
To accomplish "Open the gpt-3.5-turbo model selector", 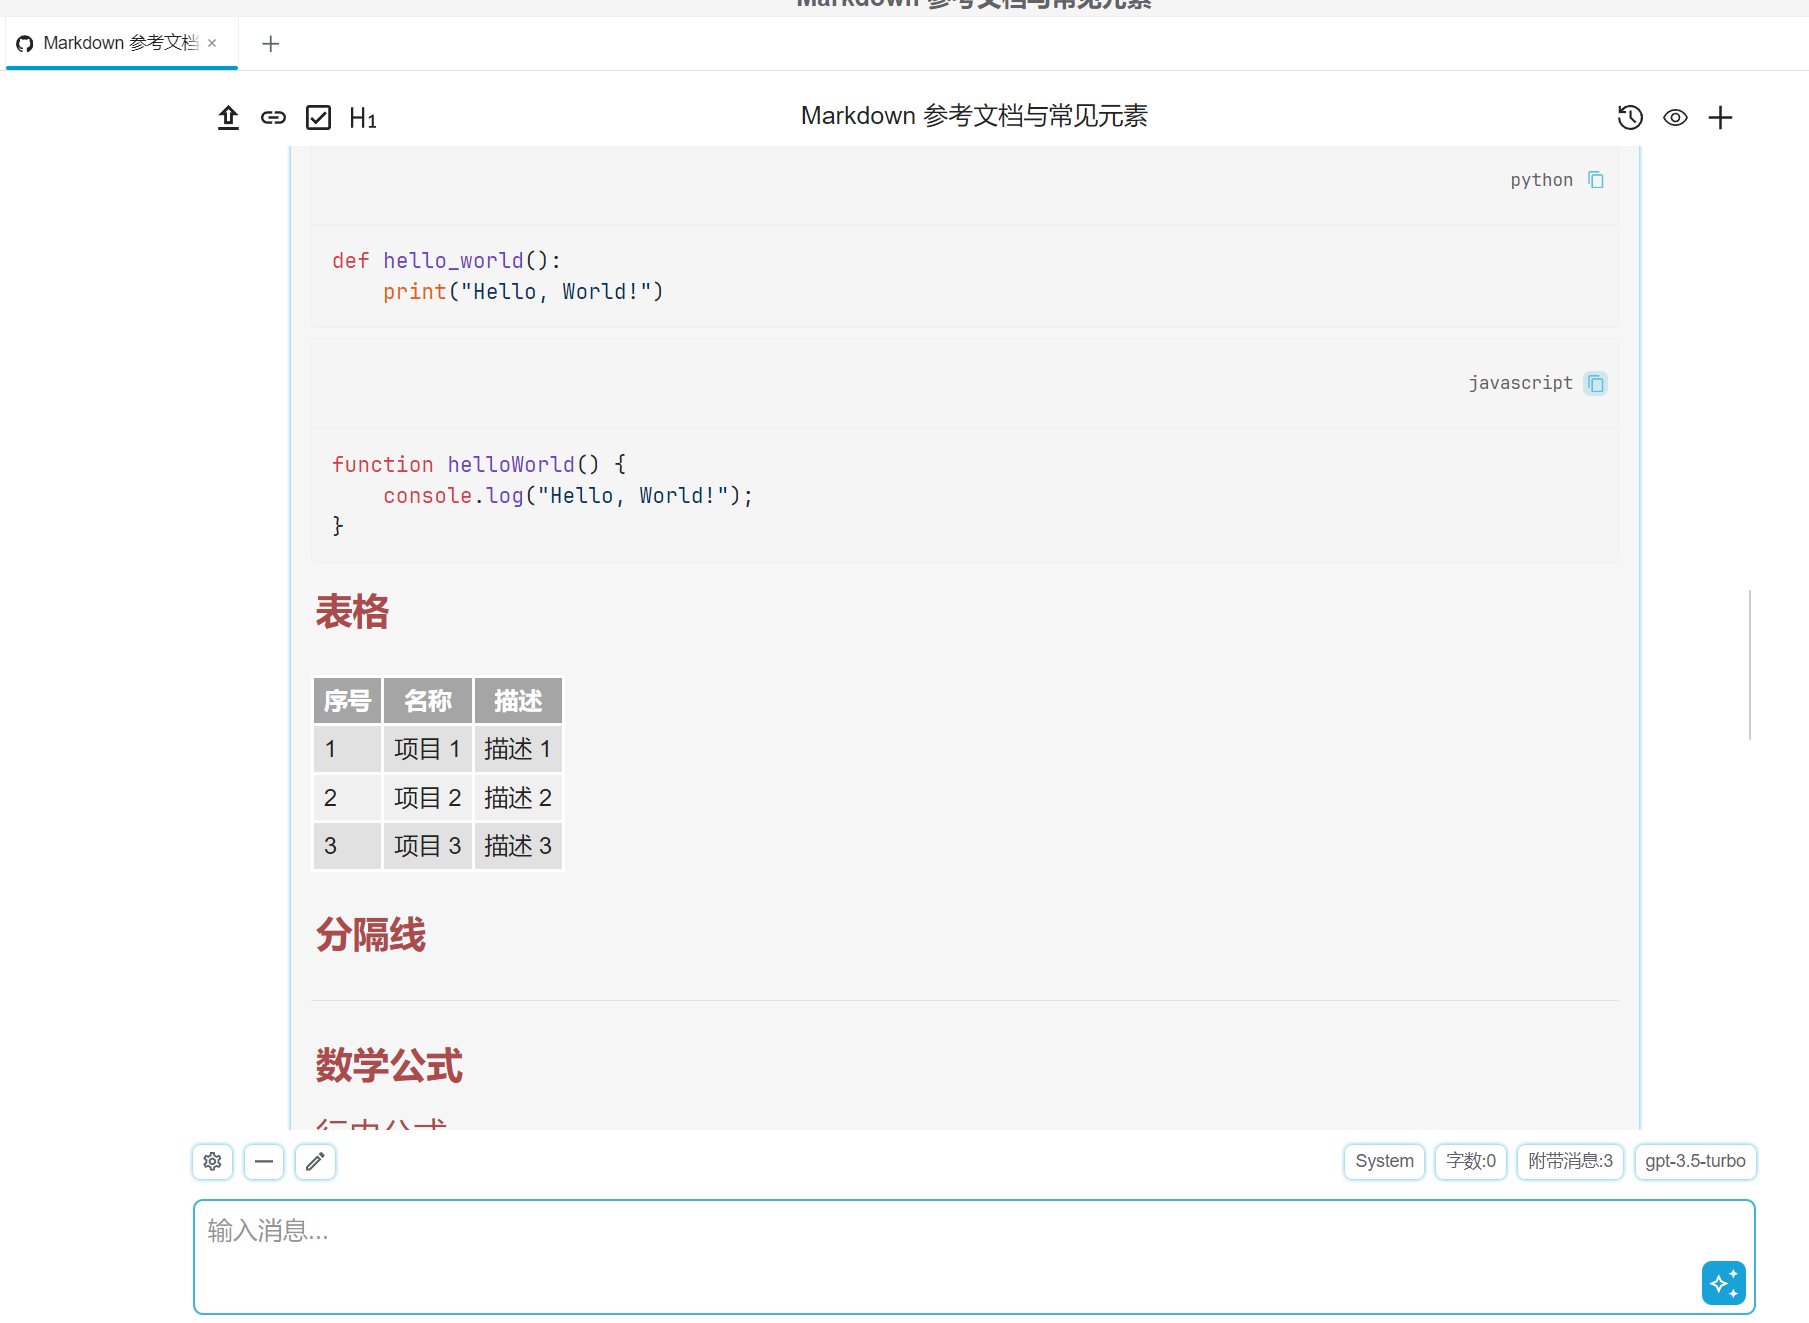I will [1695, 1162].
